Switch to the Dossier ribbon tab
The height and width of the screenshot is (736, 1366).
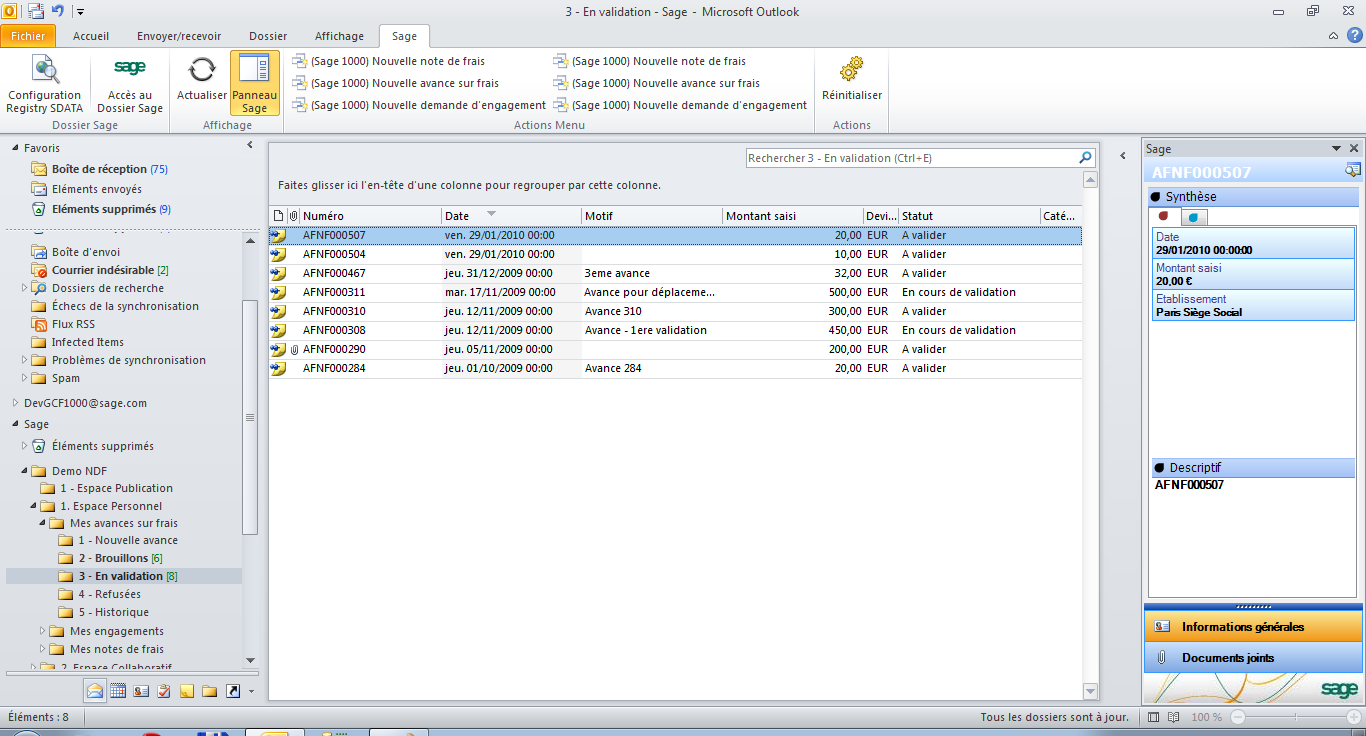(x=268, y=36)
